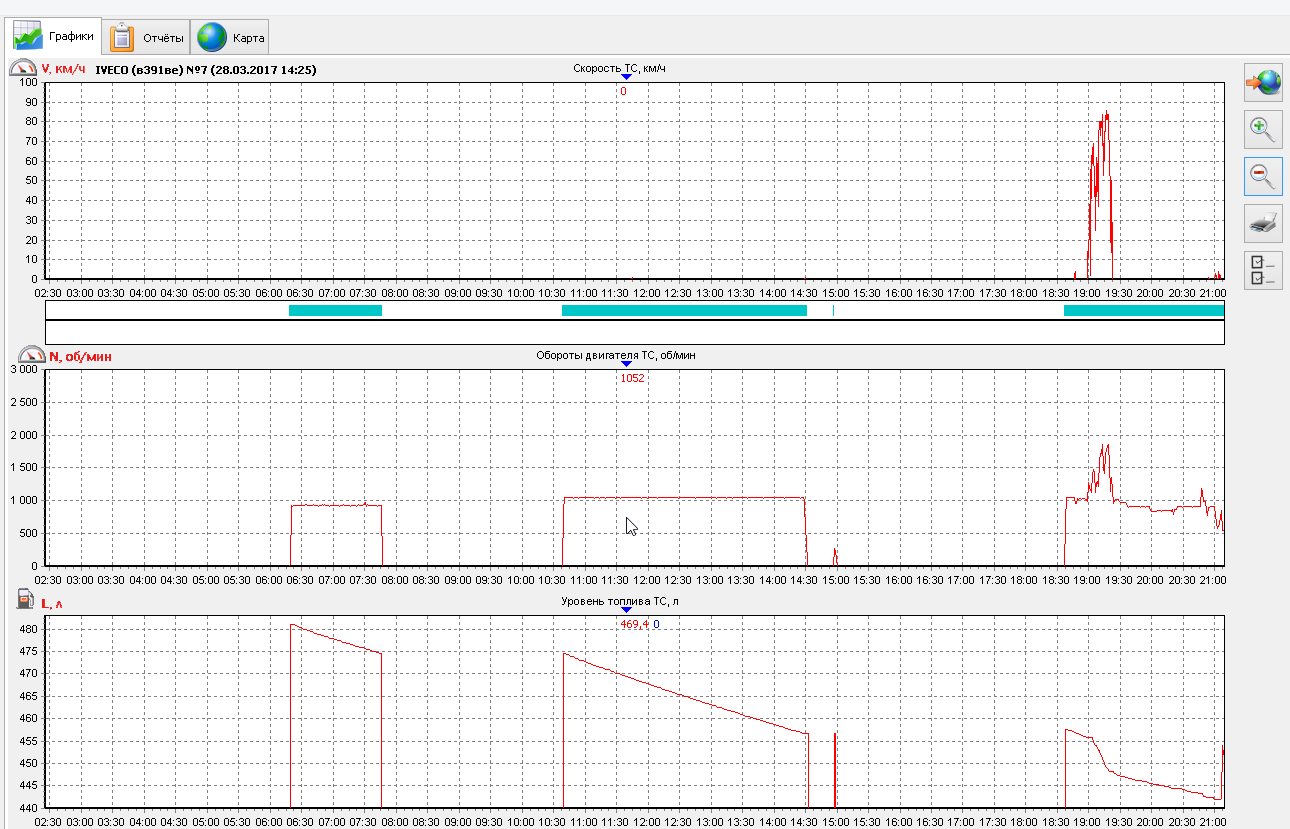Select the teal activity bar starting near 06:30
The image size is (1290, 829).
point(335,310)
